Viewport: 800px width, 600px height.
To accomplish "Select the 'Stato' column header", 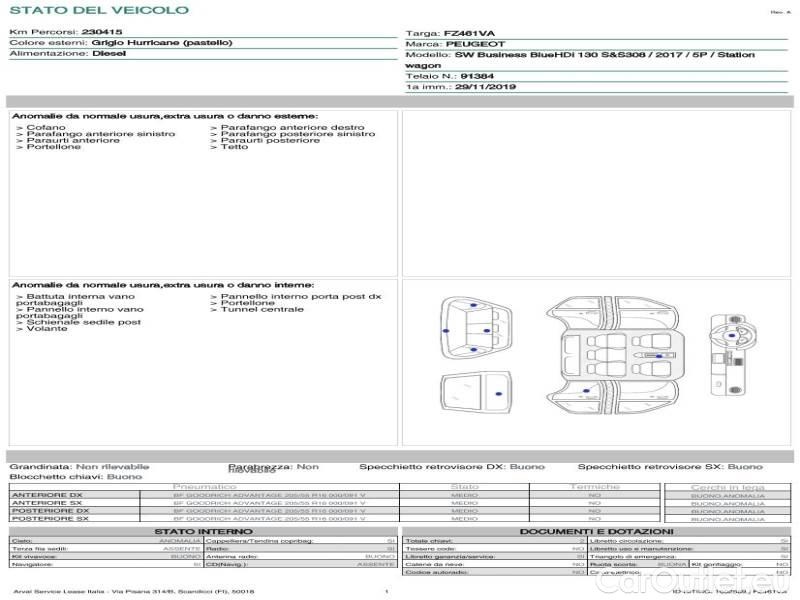I will 464,487.
